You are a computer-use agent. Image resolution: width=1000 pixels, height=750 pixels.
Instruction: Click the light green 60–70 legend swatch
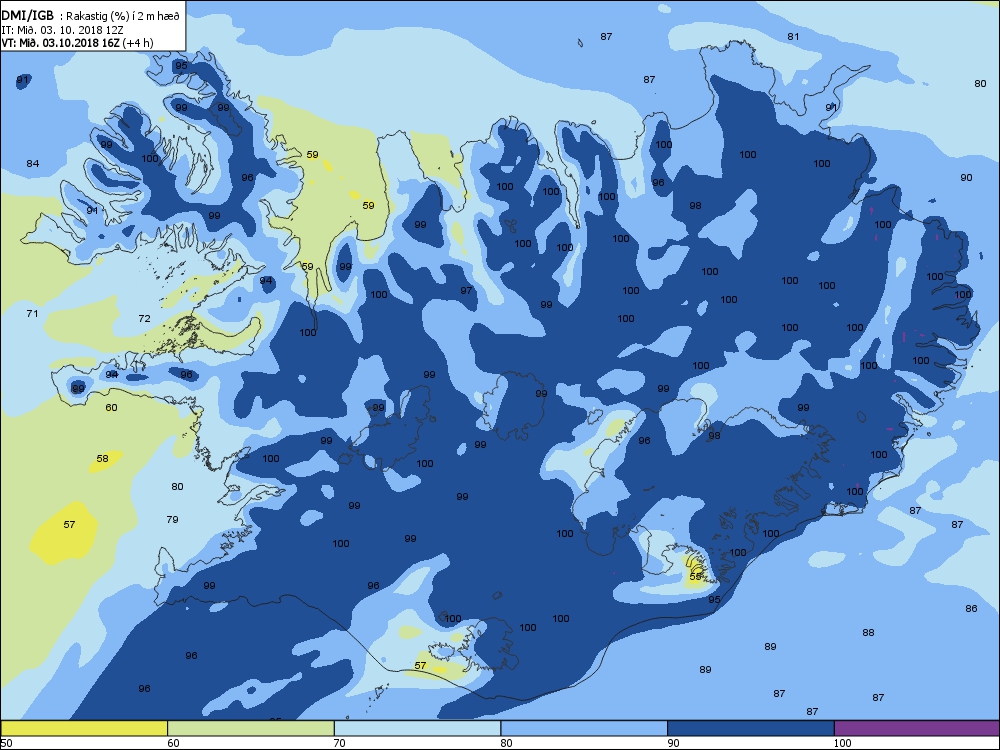pos(251,728)
